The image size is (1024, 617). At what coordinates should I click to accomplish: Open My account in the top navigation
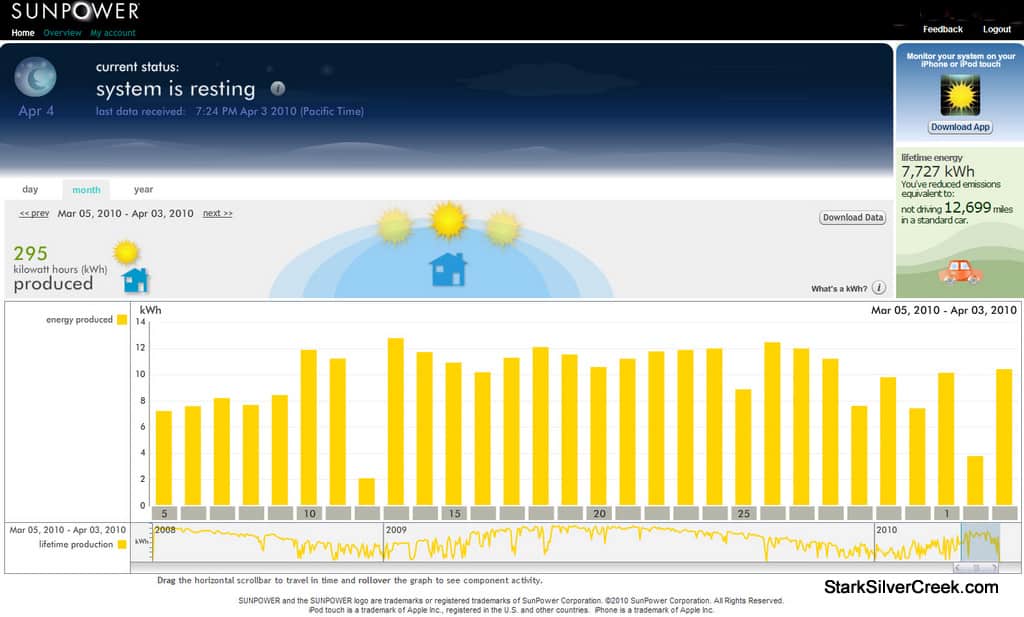pos(113,33)
